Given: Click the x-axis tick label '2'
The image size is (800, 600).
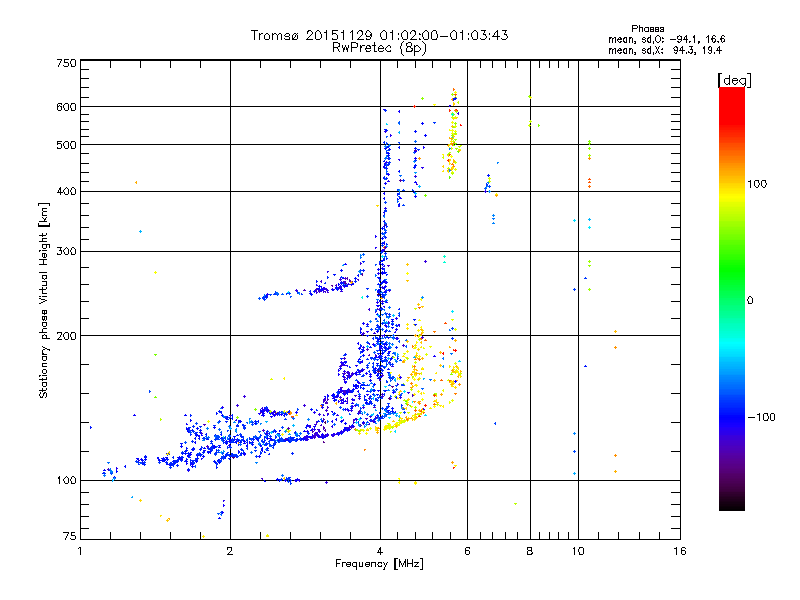Looking at the screenshot, I should [230, 551].
